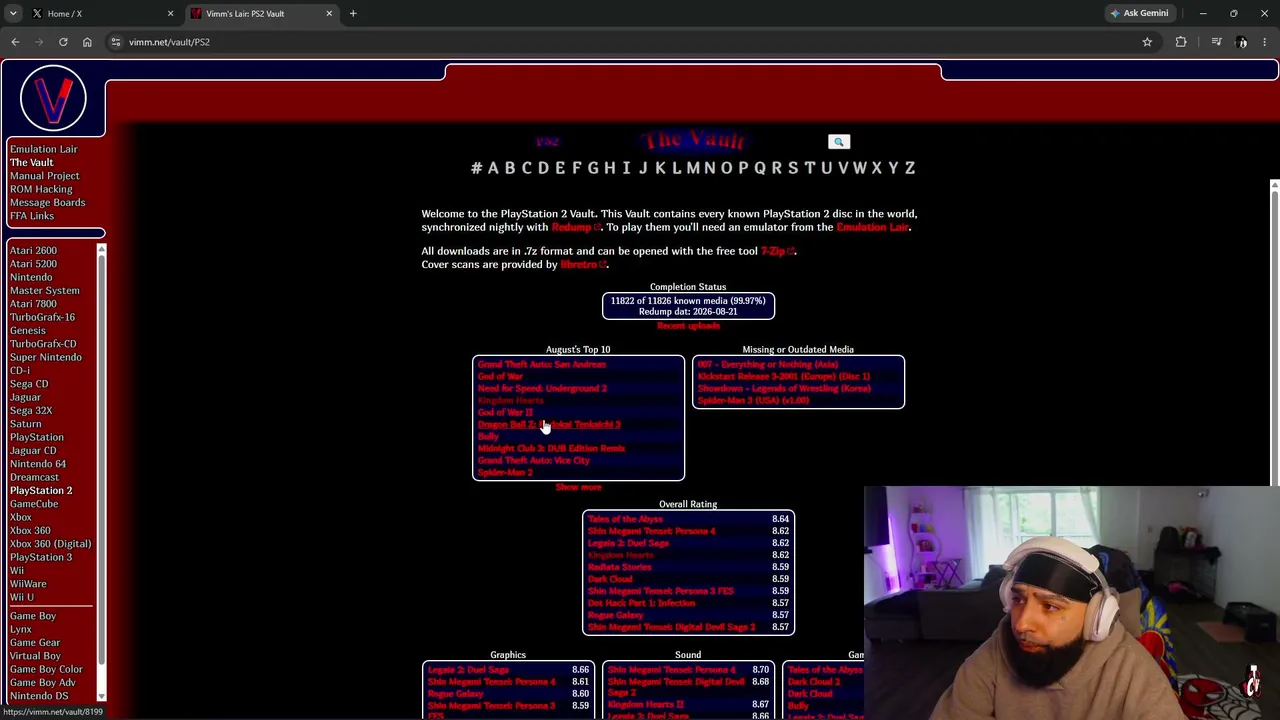
Task: Select PlayStation 2 in the system list
Action: pyautogui.click(x=41, y=490)
